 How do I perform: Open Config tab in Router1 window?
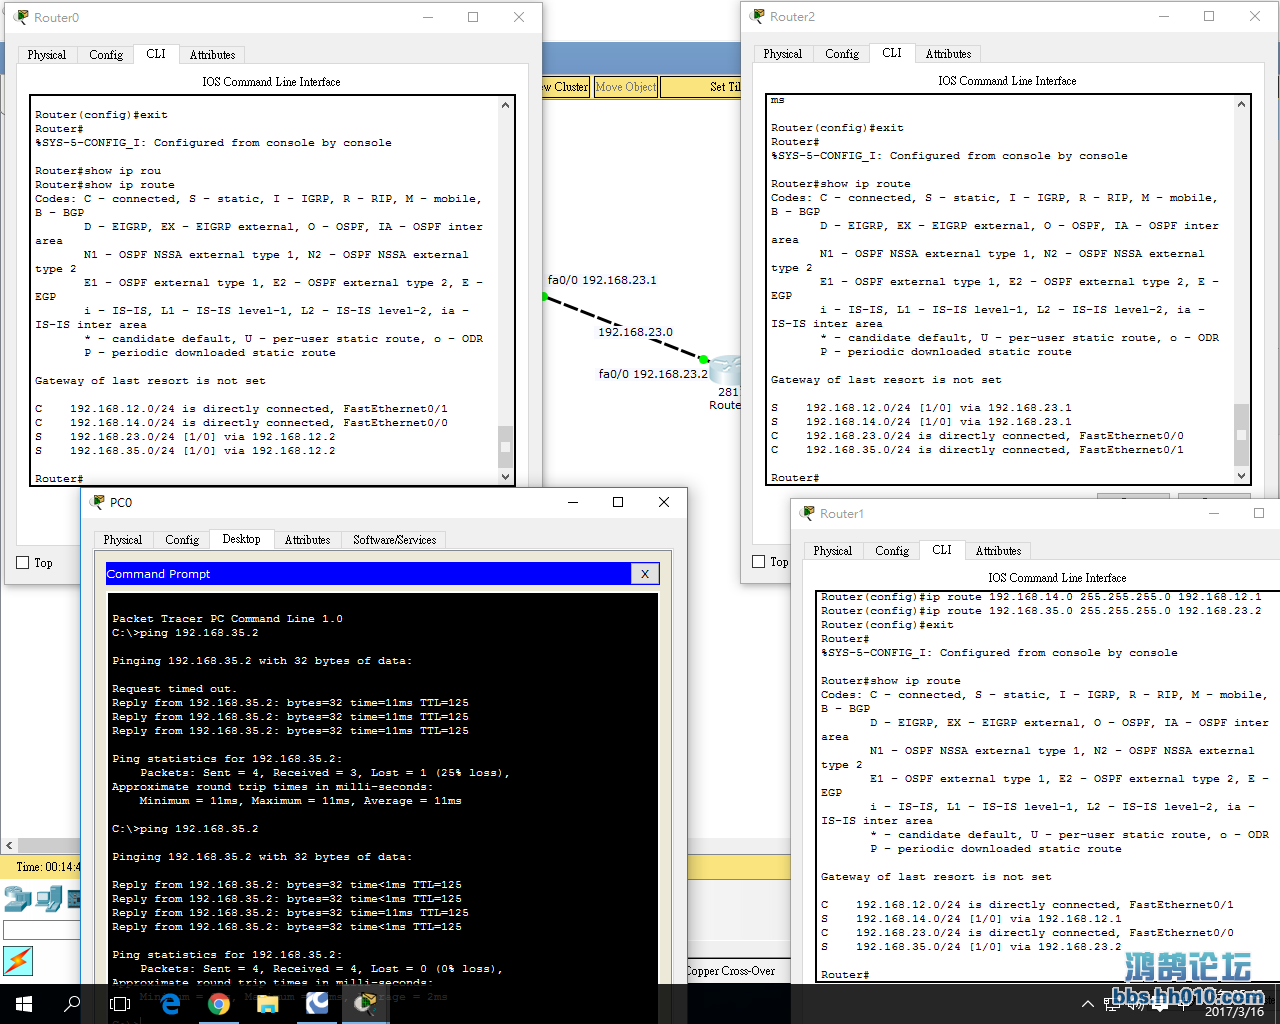(x=892, y=551)
